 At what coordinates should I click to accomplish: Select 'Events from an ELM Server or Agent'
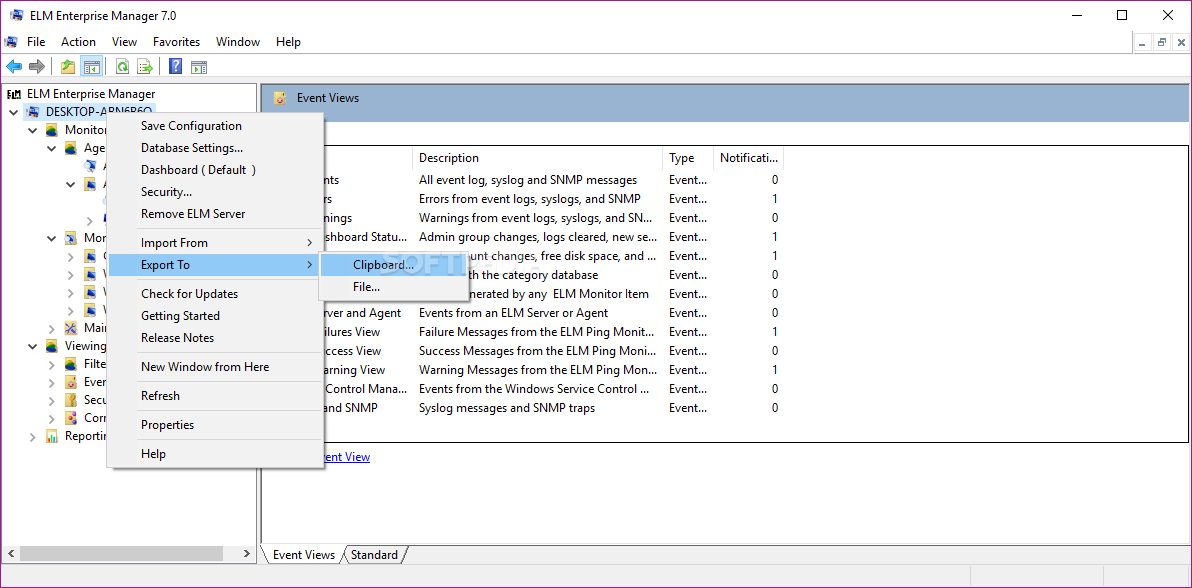click(514, 313)
